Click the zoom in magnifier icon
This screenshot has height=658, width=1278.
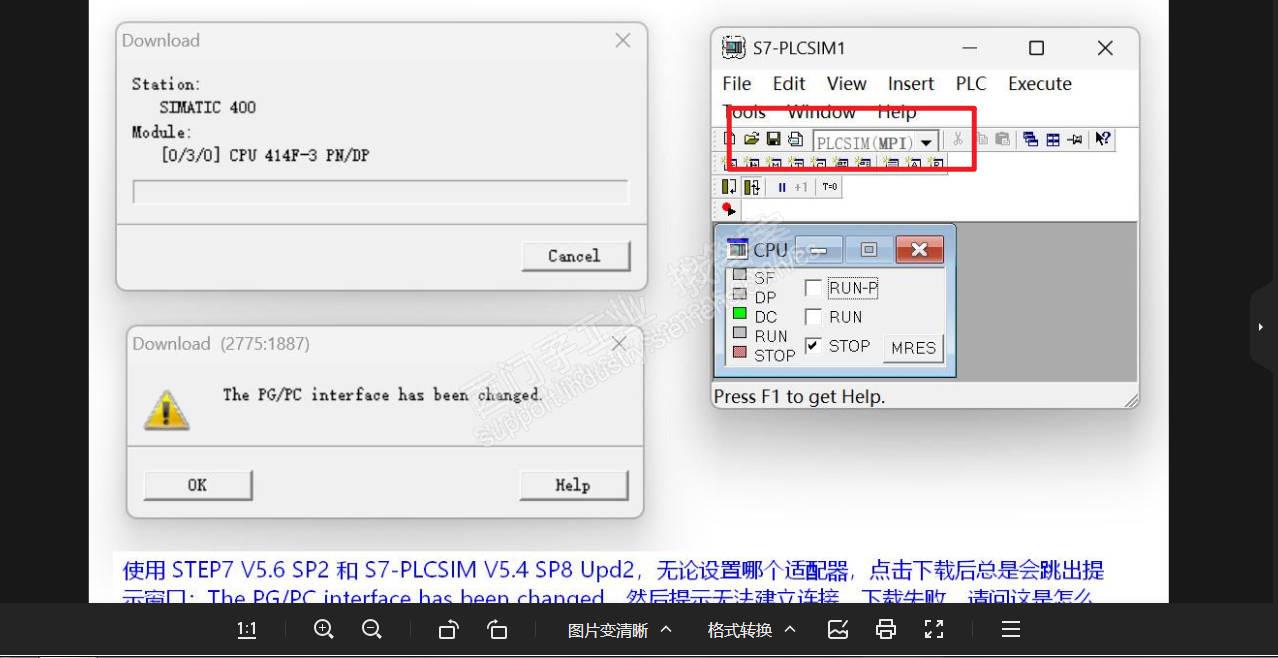click(323, 630)
